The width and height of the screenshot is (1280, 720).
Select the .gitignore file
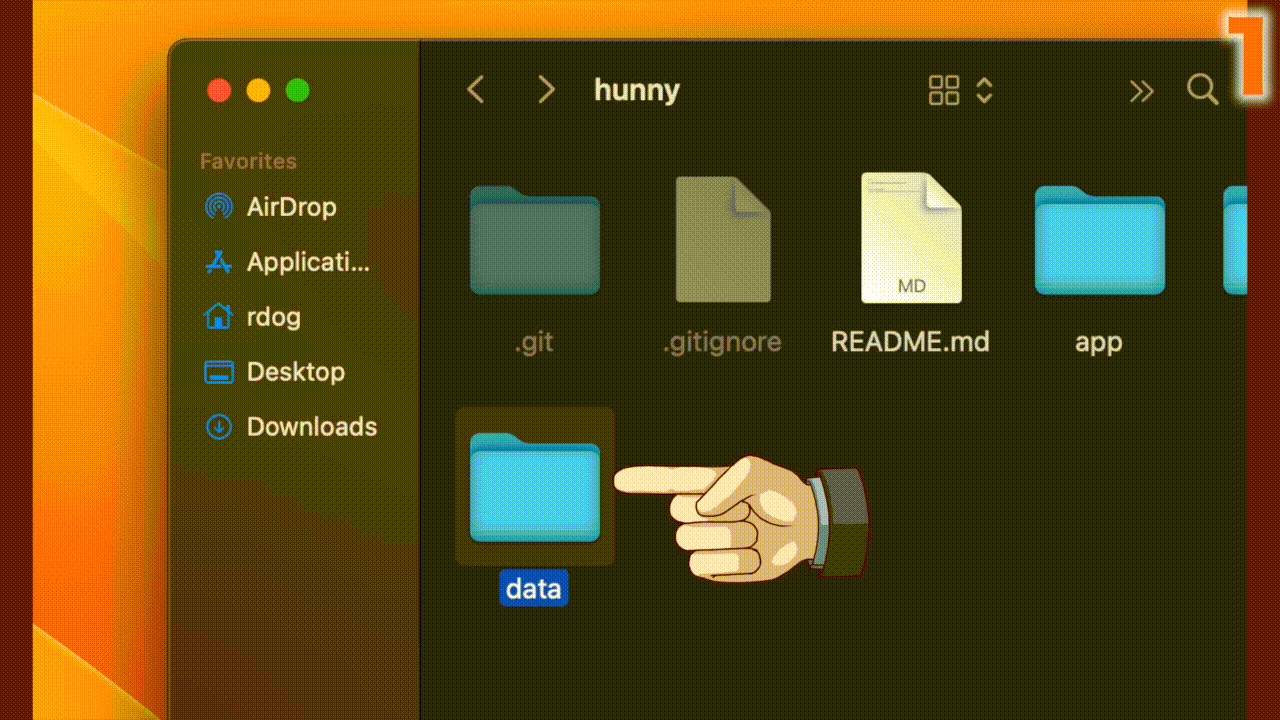(x=722, y=240)
